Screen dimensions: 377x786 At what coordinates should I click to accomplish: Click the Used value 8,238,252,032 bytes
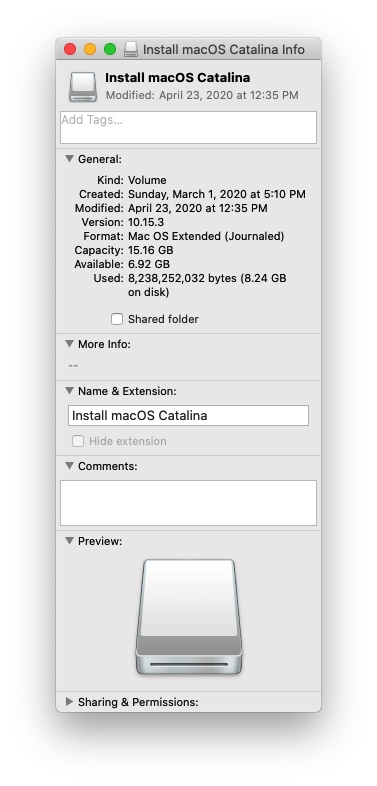point(182,278)
